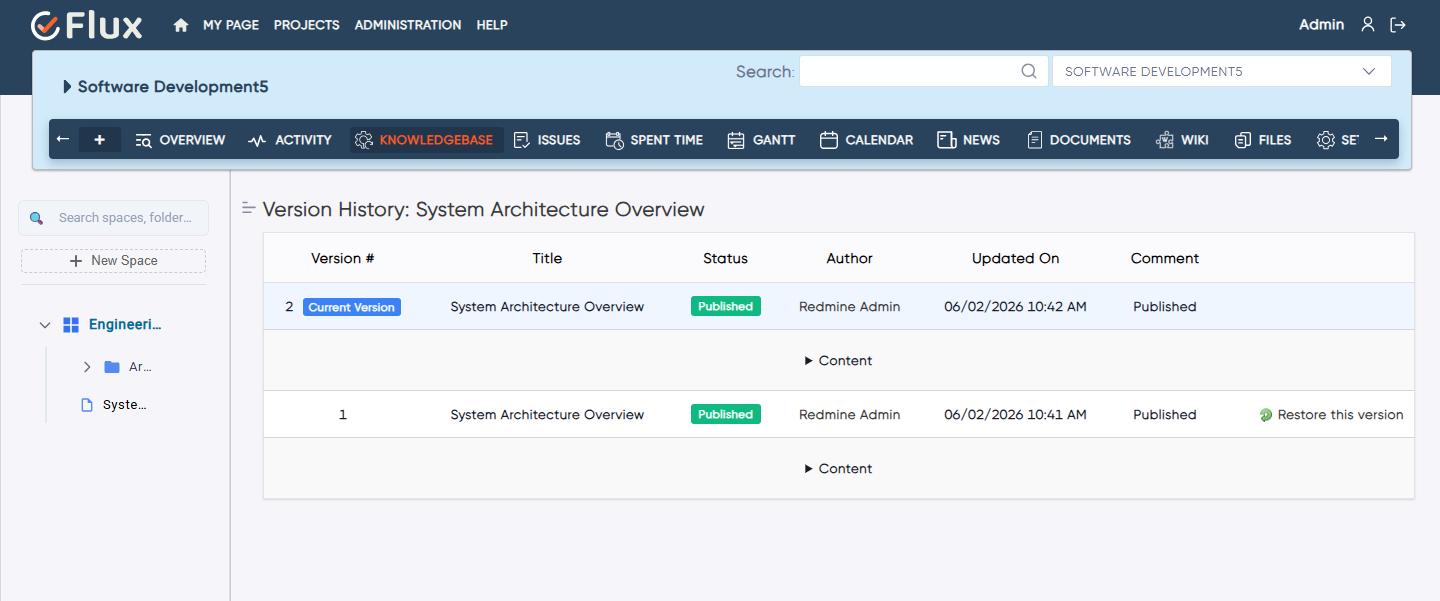Click the Flux logo
This screenshot has width=1440, height=601.
[x=87, y=25]
